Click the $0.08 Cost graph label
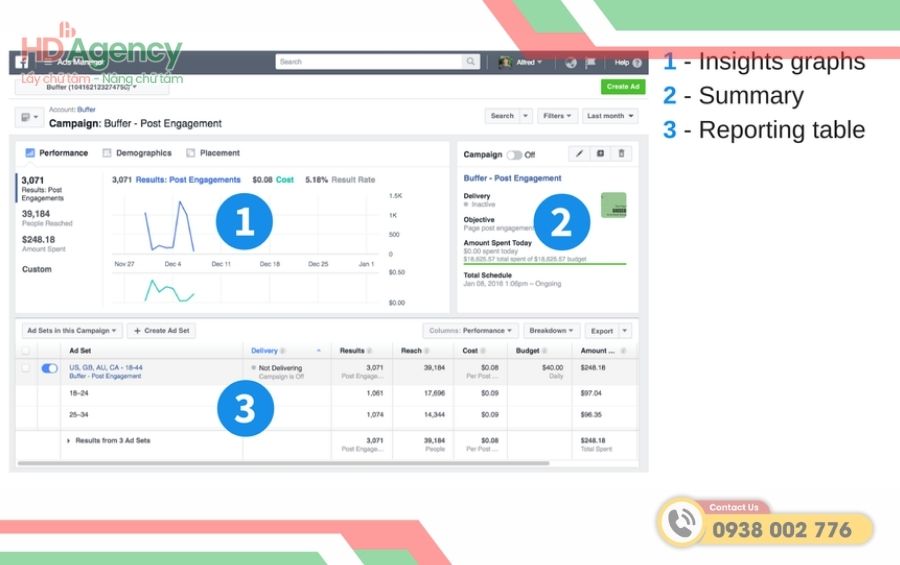Image resolution: width=900 pixels, height=565 pixels. 273,180
